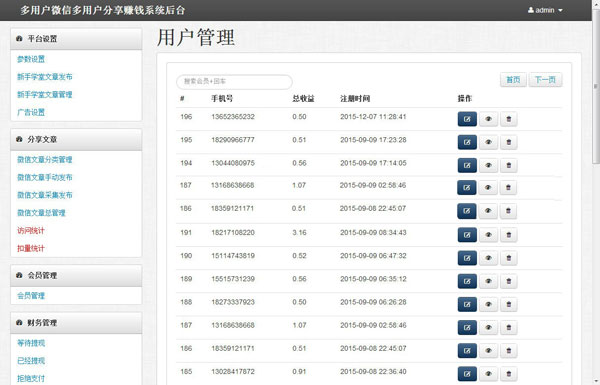Collapse the 平台设置 panel header
Image resolution: width=600 pixels, height=385 pixels.
click(x=76, y=39)
